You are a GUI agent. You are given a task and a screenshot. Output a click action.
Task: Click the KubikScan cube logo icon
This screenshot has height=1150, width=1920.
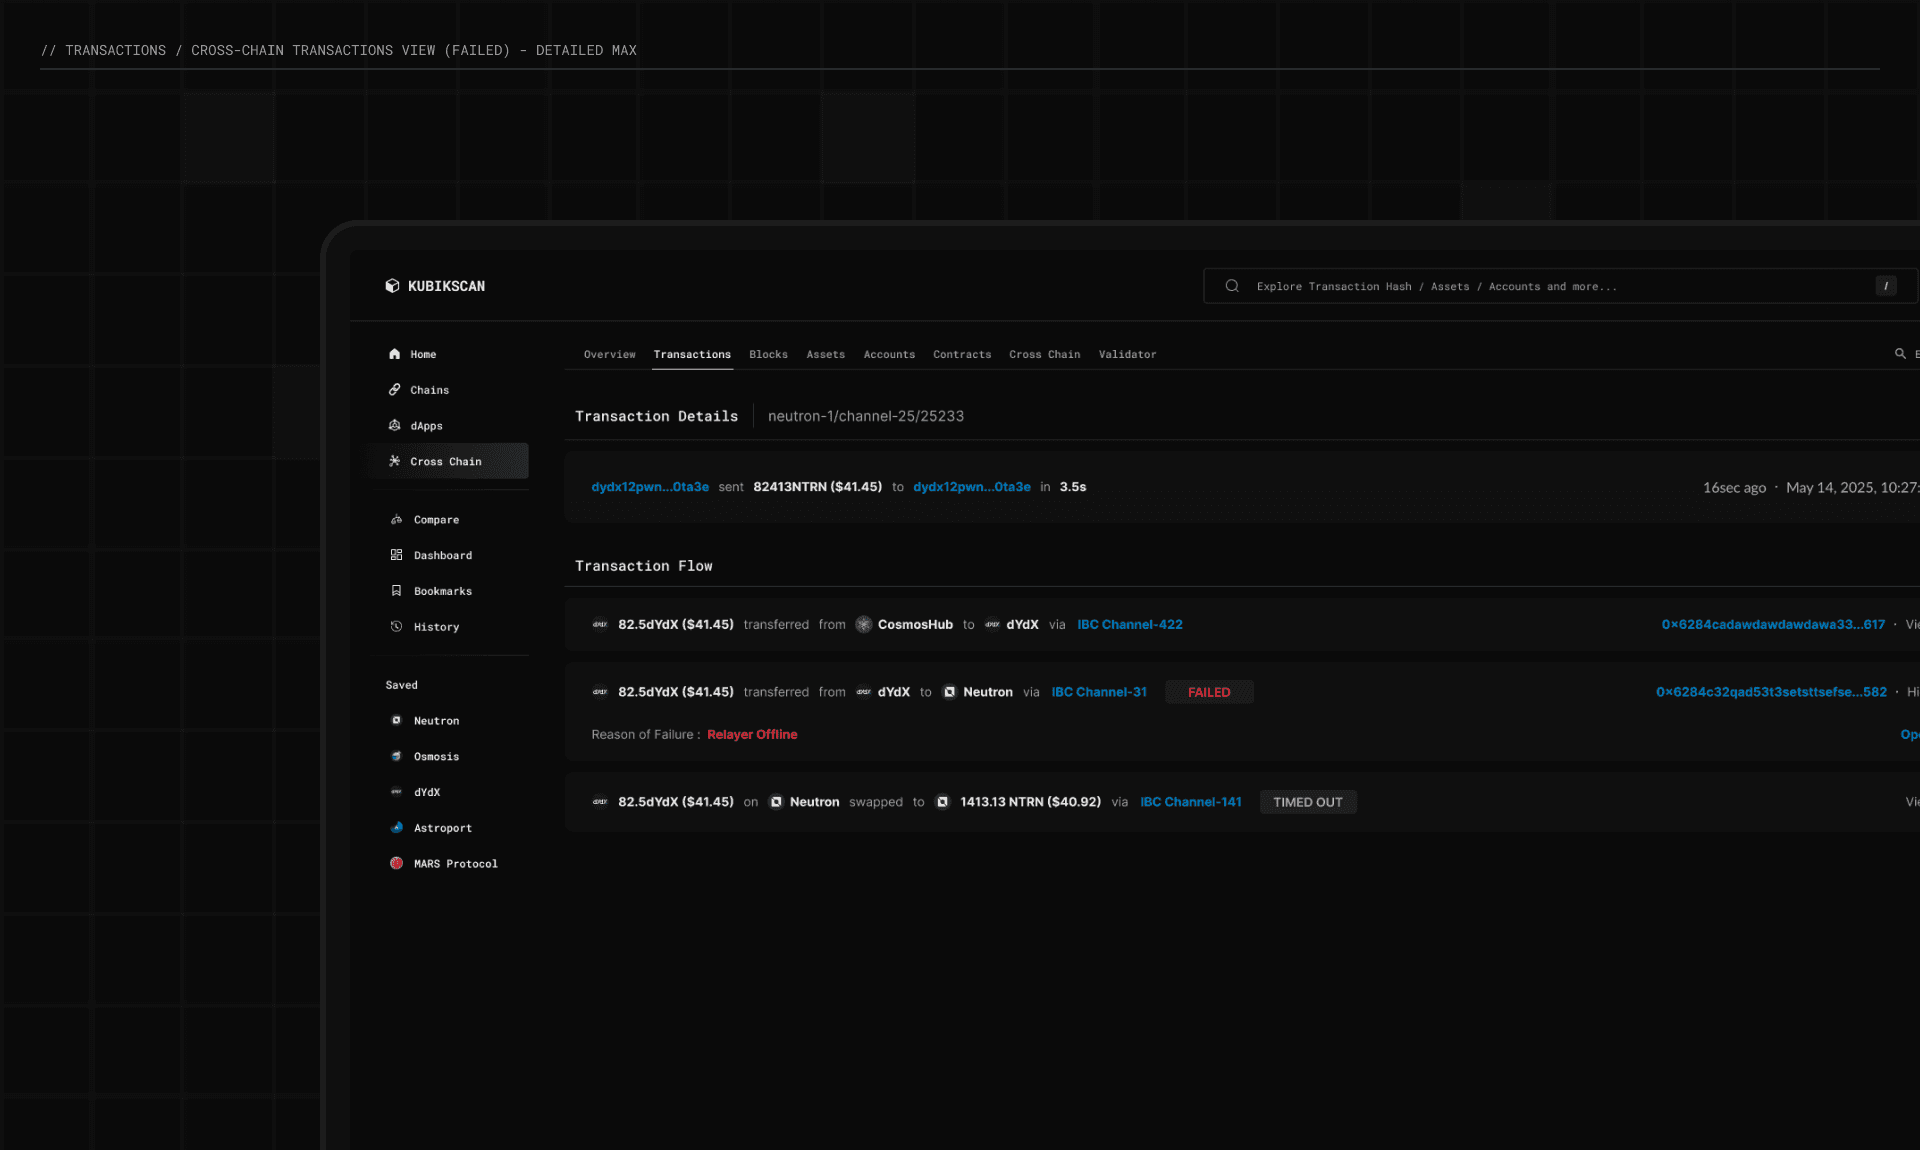pyautogui.click(x=392, y=286)
